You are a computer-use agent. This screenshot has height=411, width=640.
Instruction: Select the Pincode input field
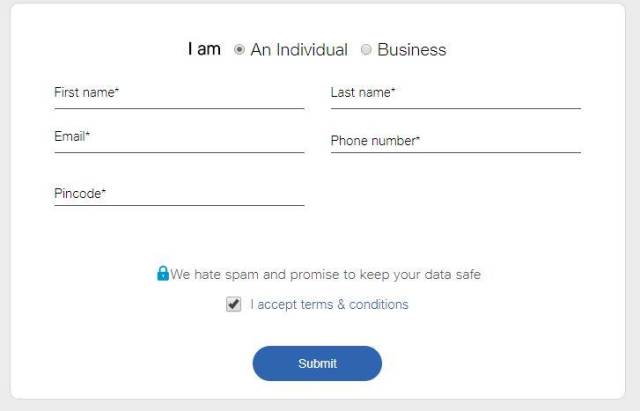click(179, 195)
